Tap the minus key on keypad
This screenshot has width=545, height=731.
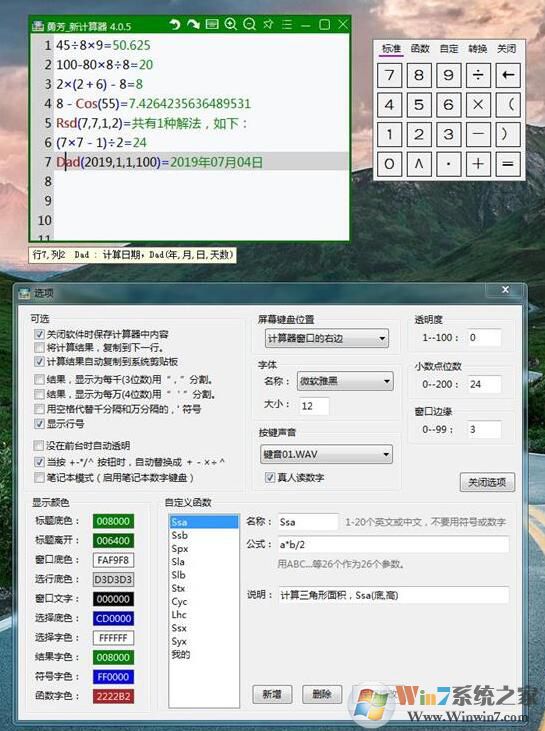point(478,134)
